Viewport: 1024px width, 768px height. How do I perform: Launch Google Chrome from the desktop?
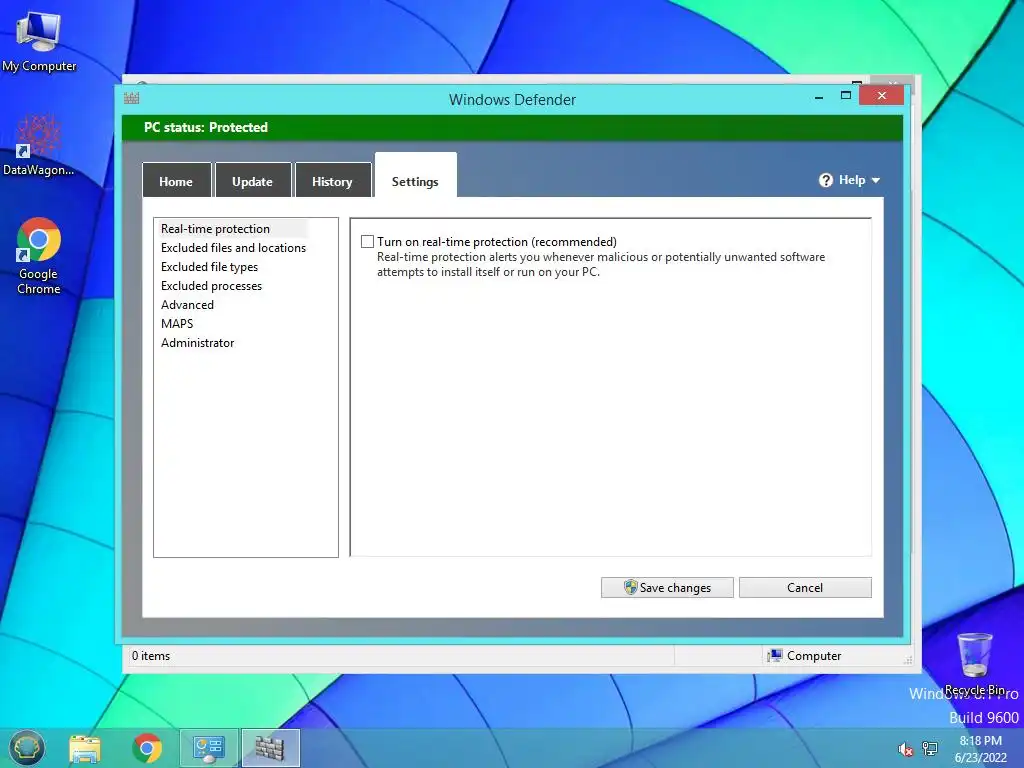tap(39, 255)
